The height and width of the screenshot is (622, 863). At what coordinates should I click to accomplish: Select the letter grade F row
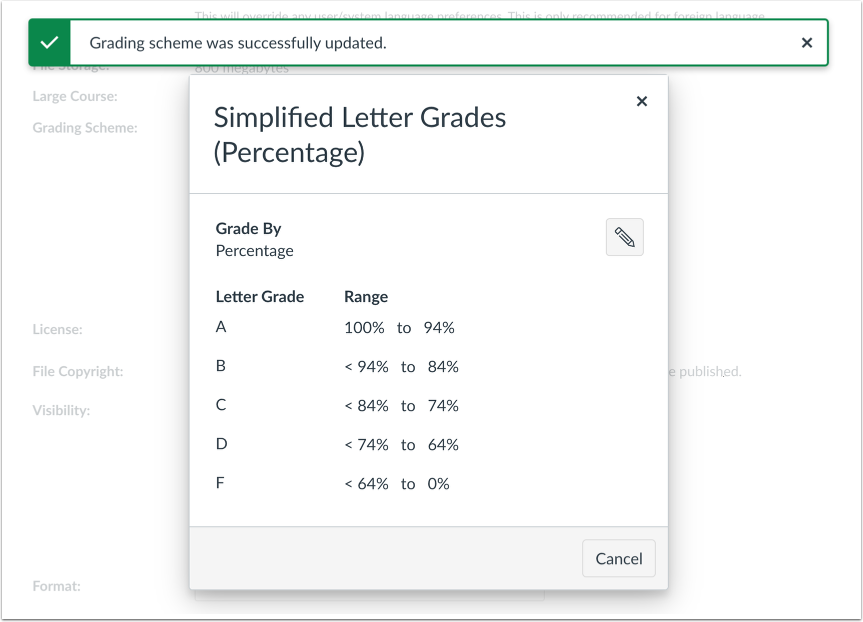pos(221,483)
